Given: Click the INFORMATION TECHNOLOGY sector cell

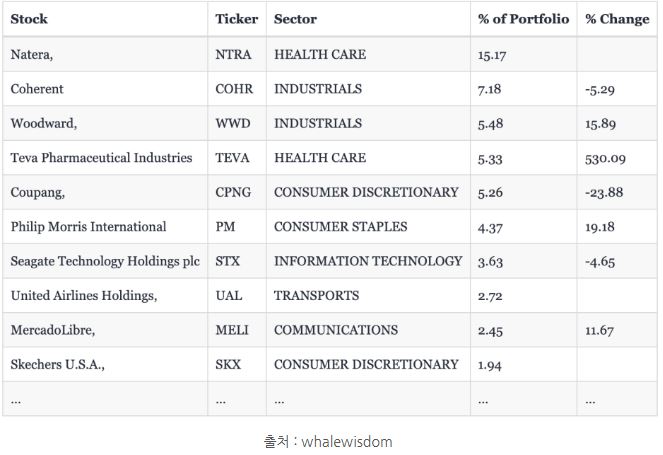Looking at the screenshot, I should (368, 261).
